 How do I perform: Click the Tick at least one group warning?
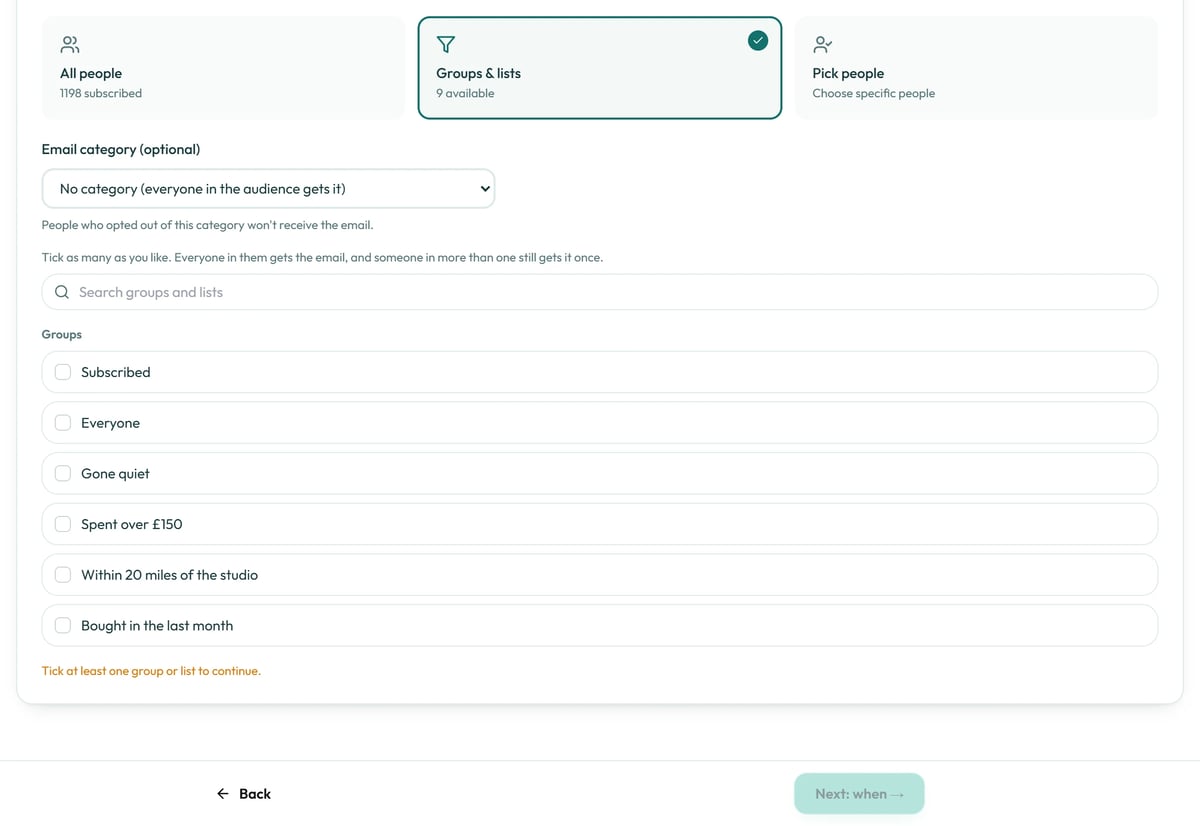coord(151,671)
